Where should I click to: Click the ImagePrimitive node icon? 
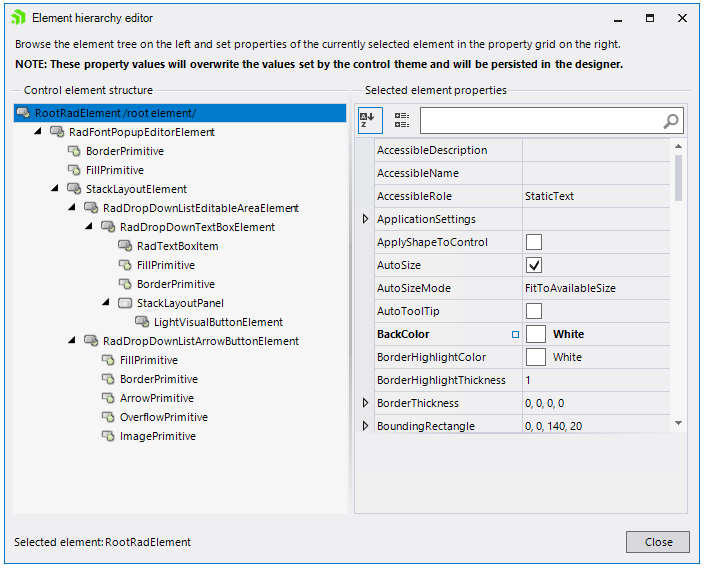(108, 436)
